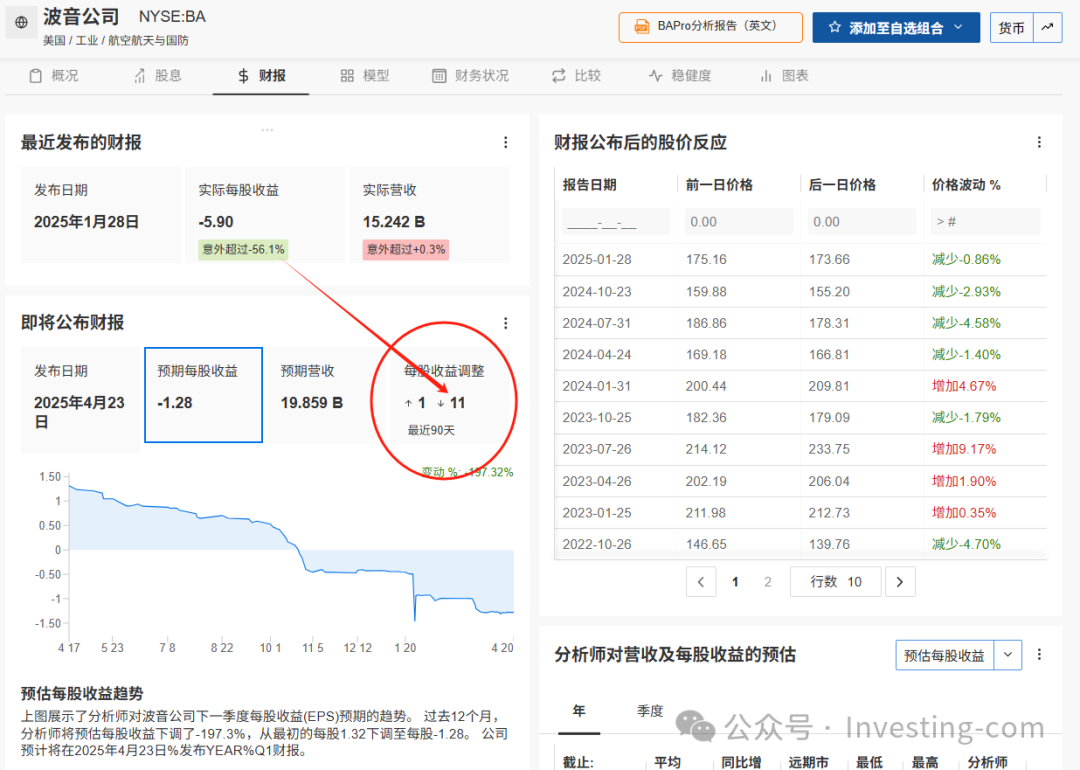Click the 添加至自选组合 star button
1080x770 pixels.
pyautogui.click(x=896, y=27)
